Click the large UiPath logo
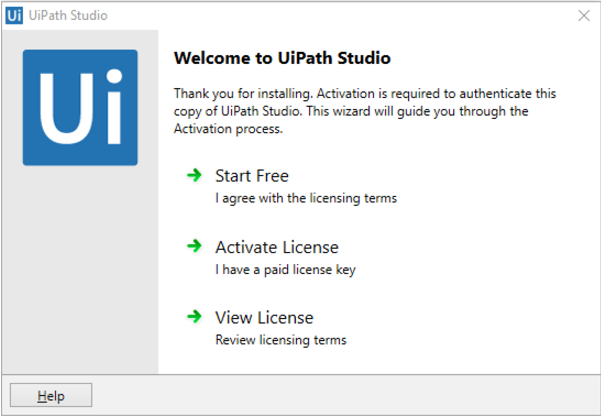601x416 pixels. (80, 107)
